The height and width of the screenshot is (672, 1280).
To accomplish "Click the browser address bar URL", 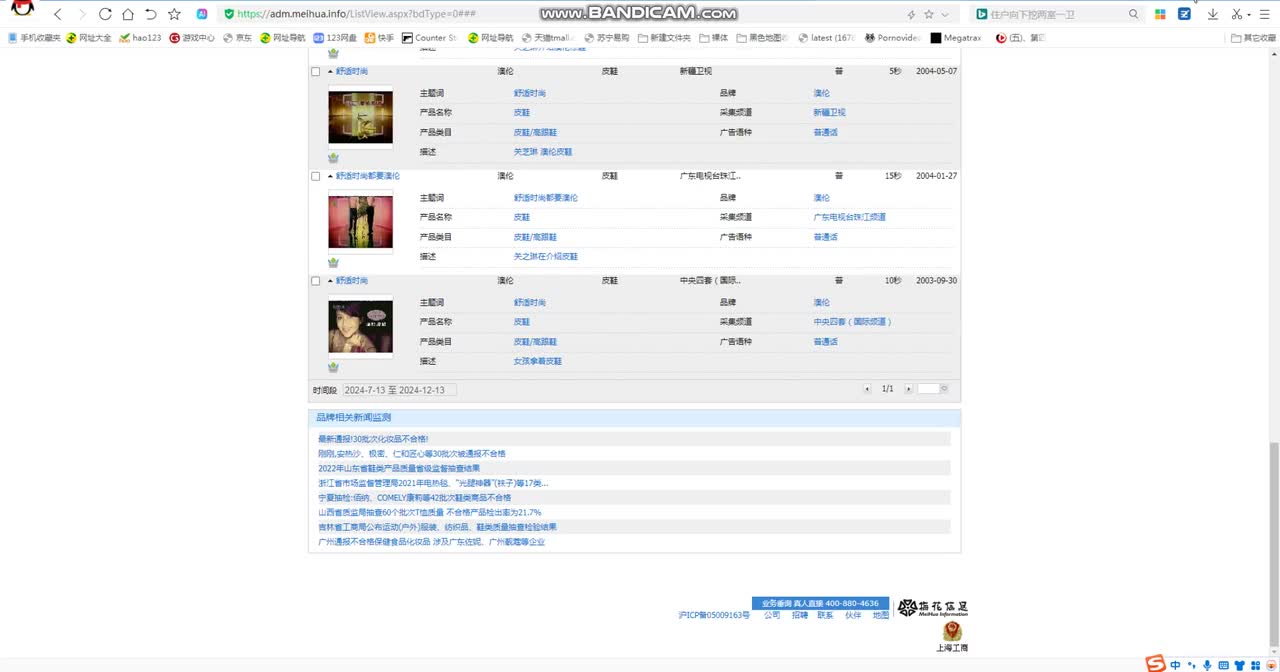I will pos(357,14).
